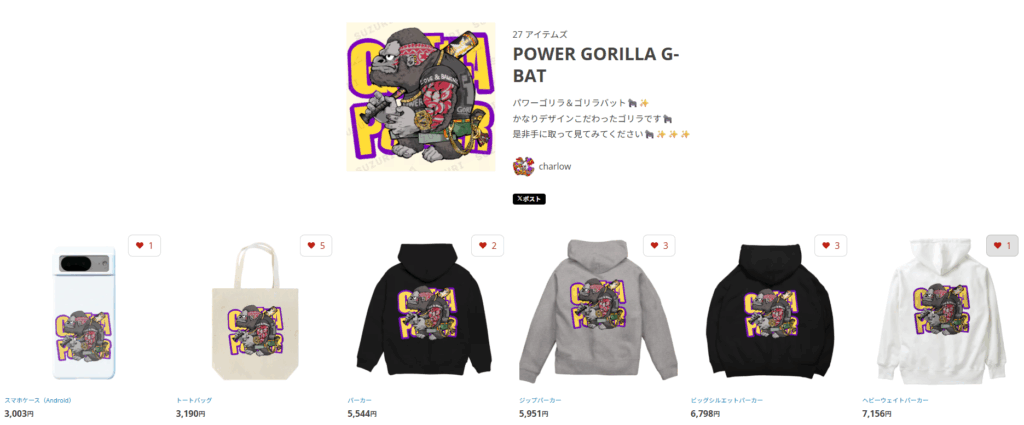The image size is (1024, 425).
Task: Open the トートバッグ product link
Action: pos(194,400)
